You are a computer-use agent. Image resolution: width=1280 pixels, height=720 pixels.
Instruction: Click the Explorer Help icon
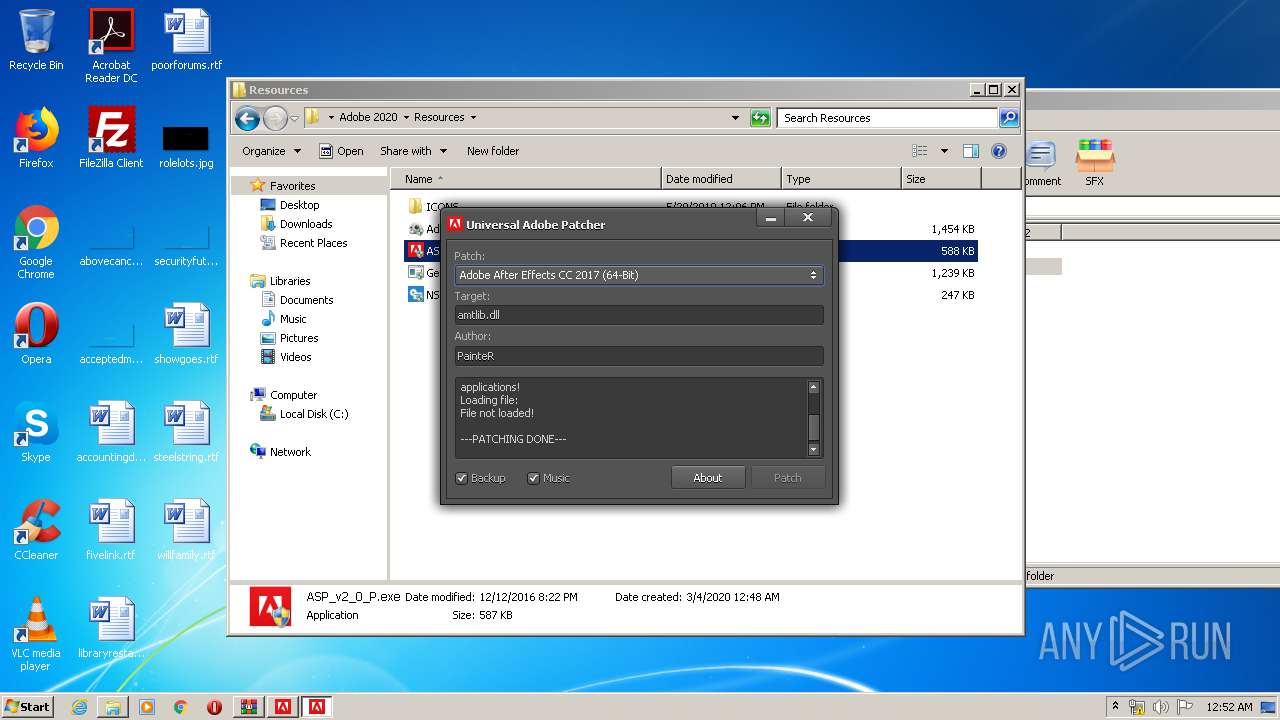[x=998, y=151]
